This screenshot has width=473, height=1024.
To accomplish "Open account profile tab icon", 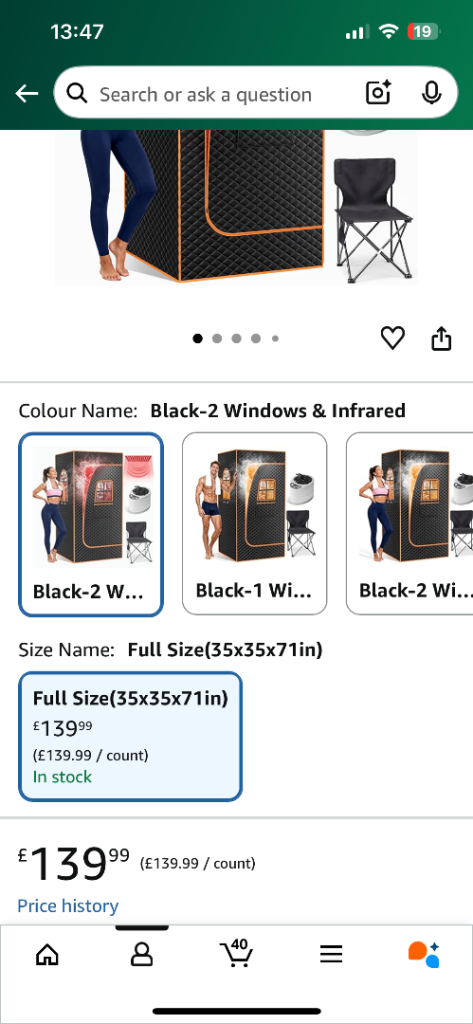I will pyautogui.click(x=142, y=955).
